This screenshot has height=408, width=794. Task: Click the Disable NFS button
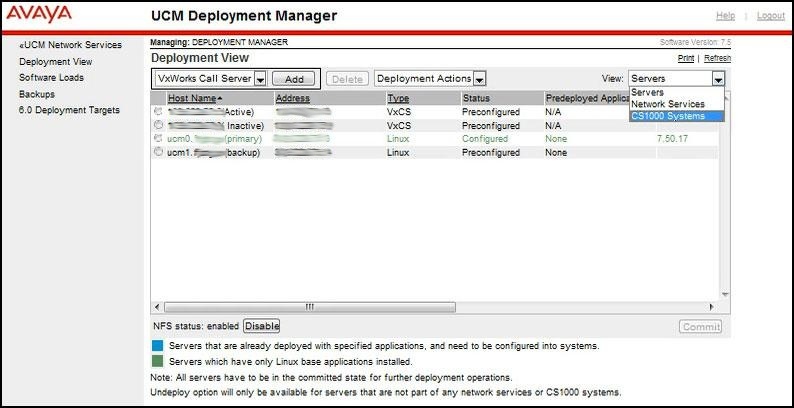[x=262, y=326]
